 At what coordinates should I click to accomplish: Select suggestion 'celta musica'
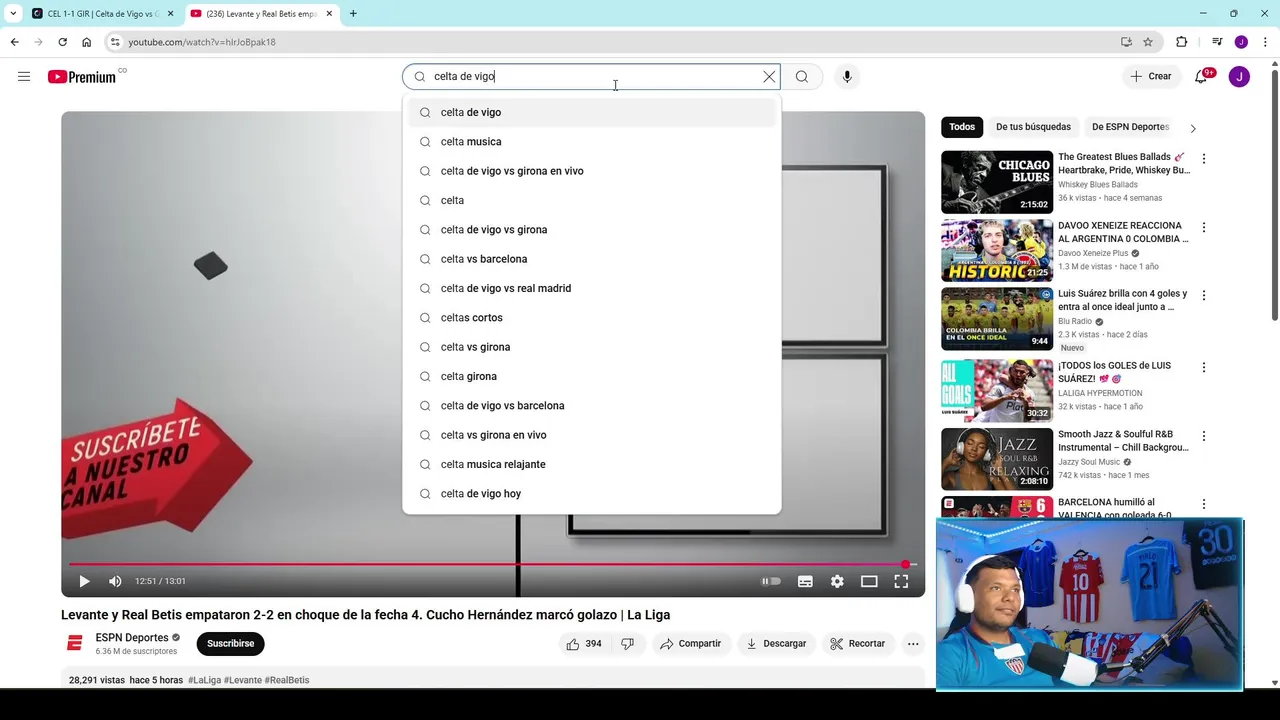(x=591, y=142)
